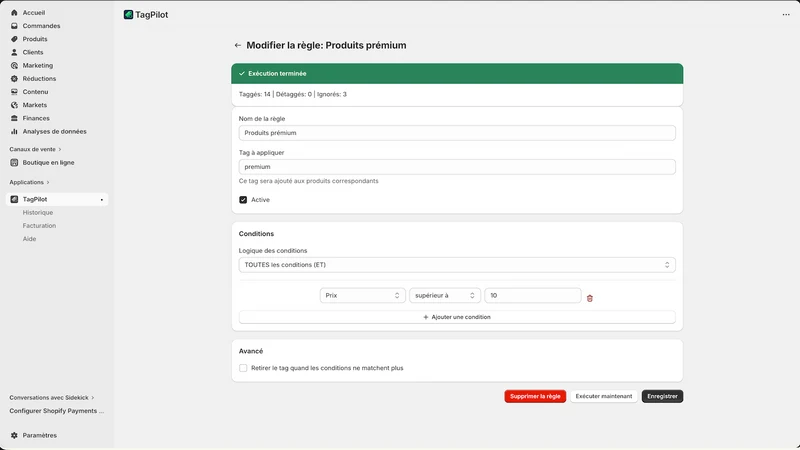Click the Réductions sidebar label

[x=39, y=79]
